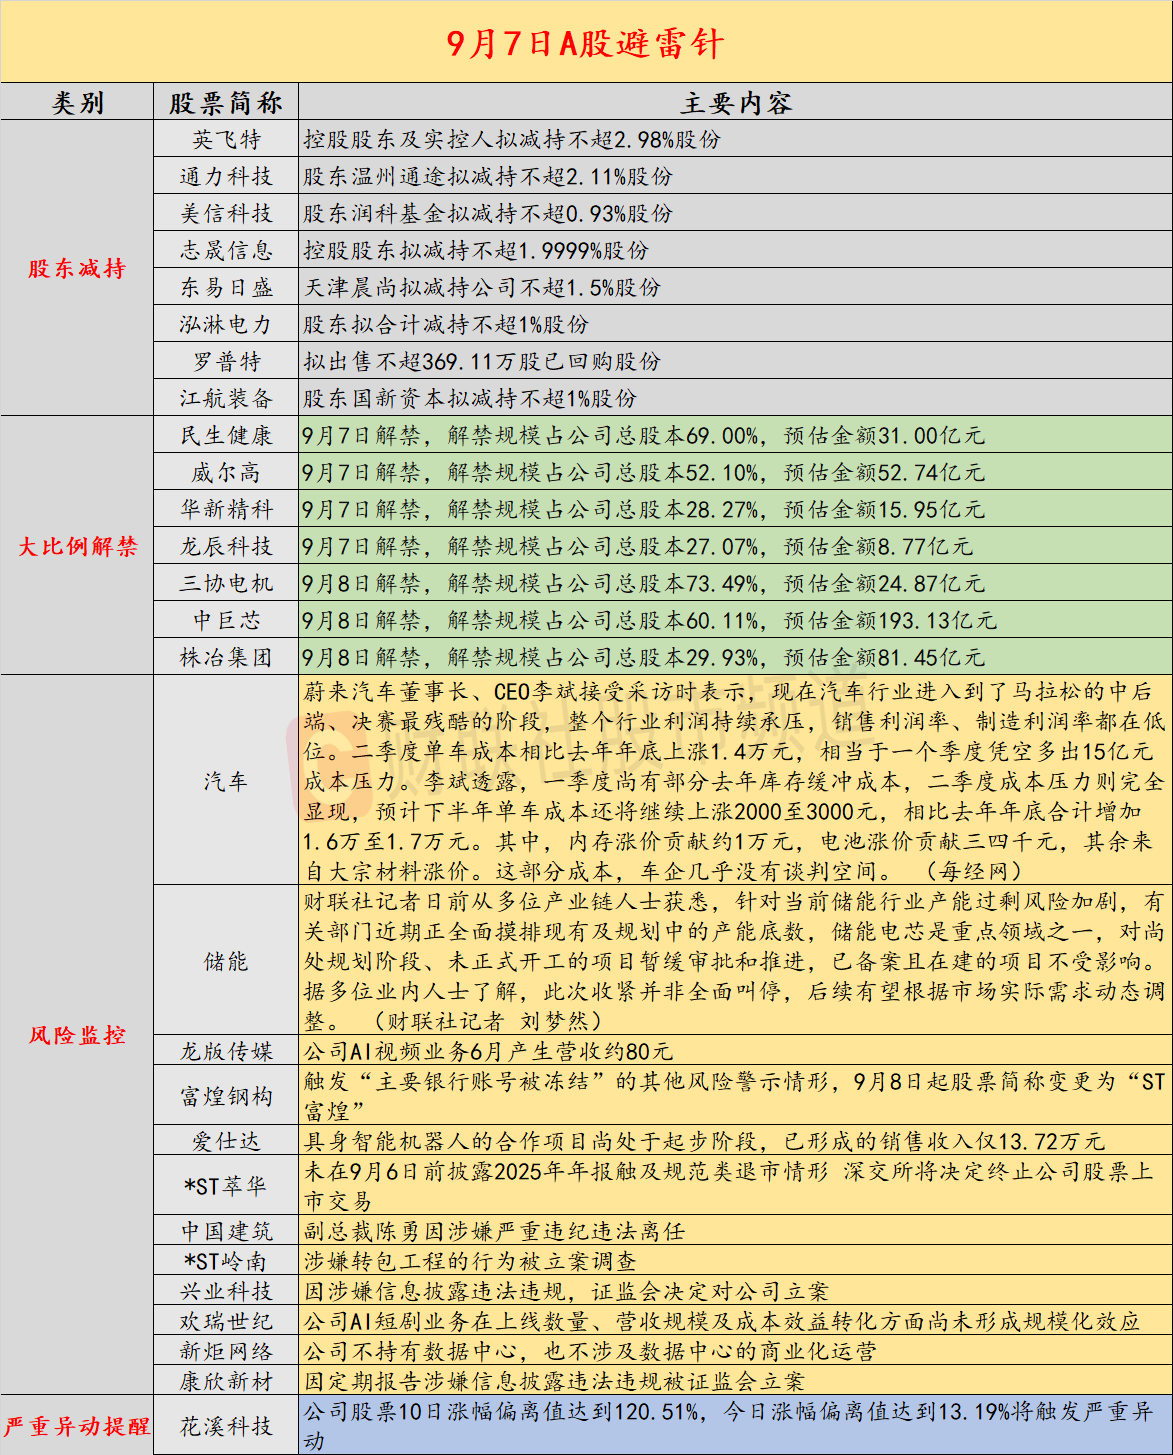Click the 大比例解禁 category cell
1173x1455 pixels.
77,546
